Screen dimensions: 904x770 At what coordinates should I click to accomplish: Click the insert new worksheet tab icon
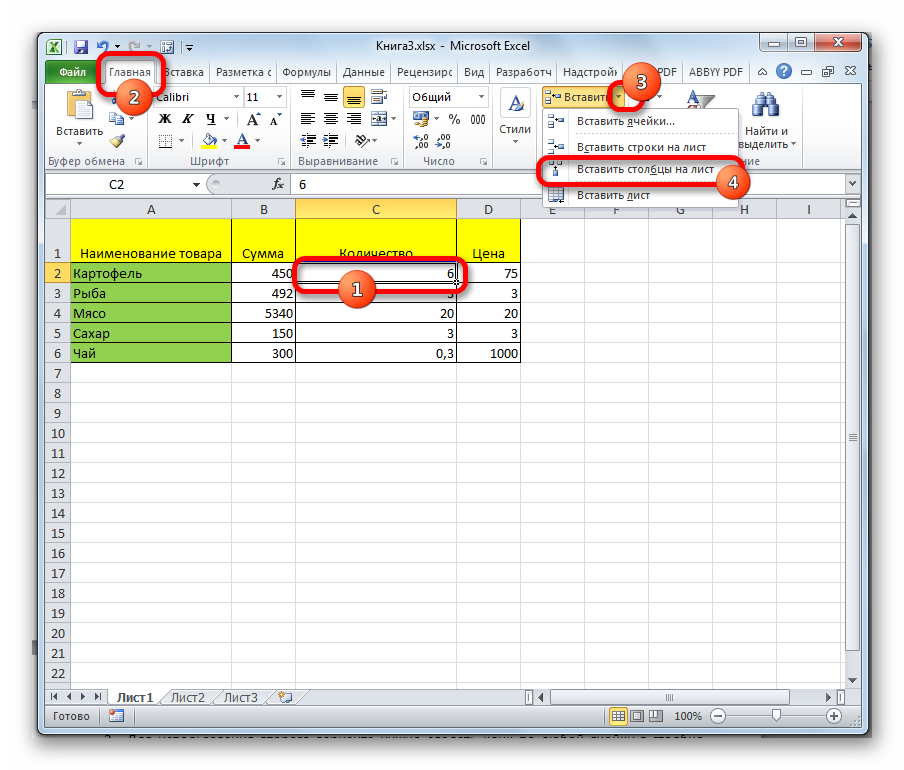(285, 697)
